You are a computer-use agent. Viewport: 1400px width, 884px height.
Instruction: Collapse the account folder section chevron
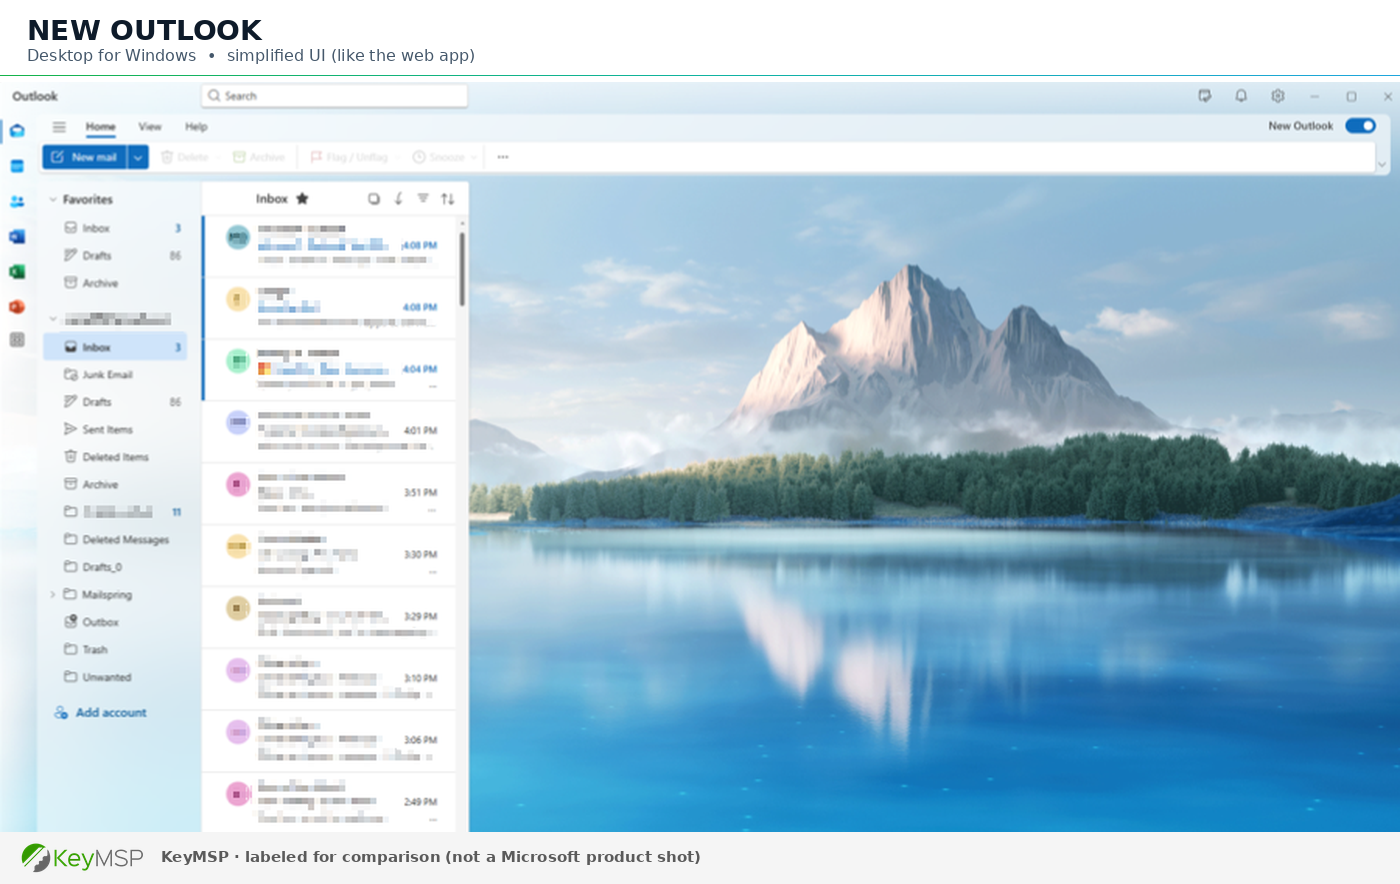click(53, 319)
